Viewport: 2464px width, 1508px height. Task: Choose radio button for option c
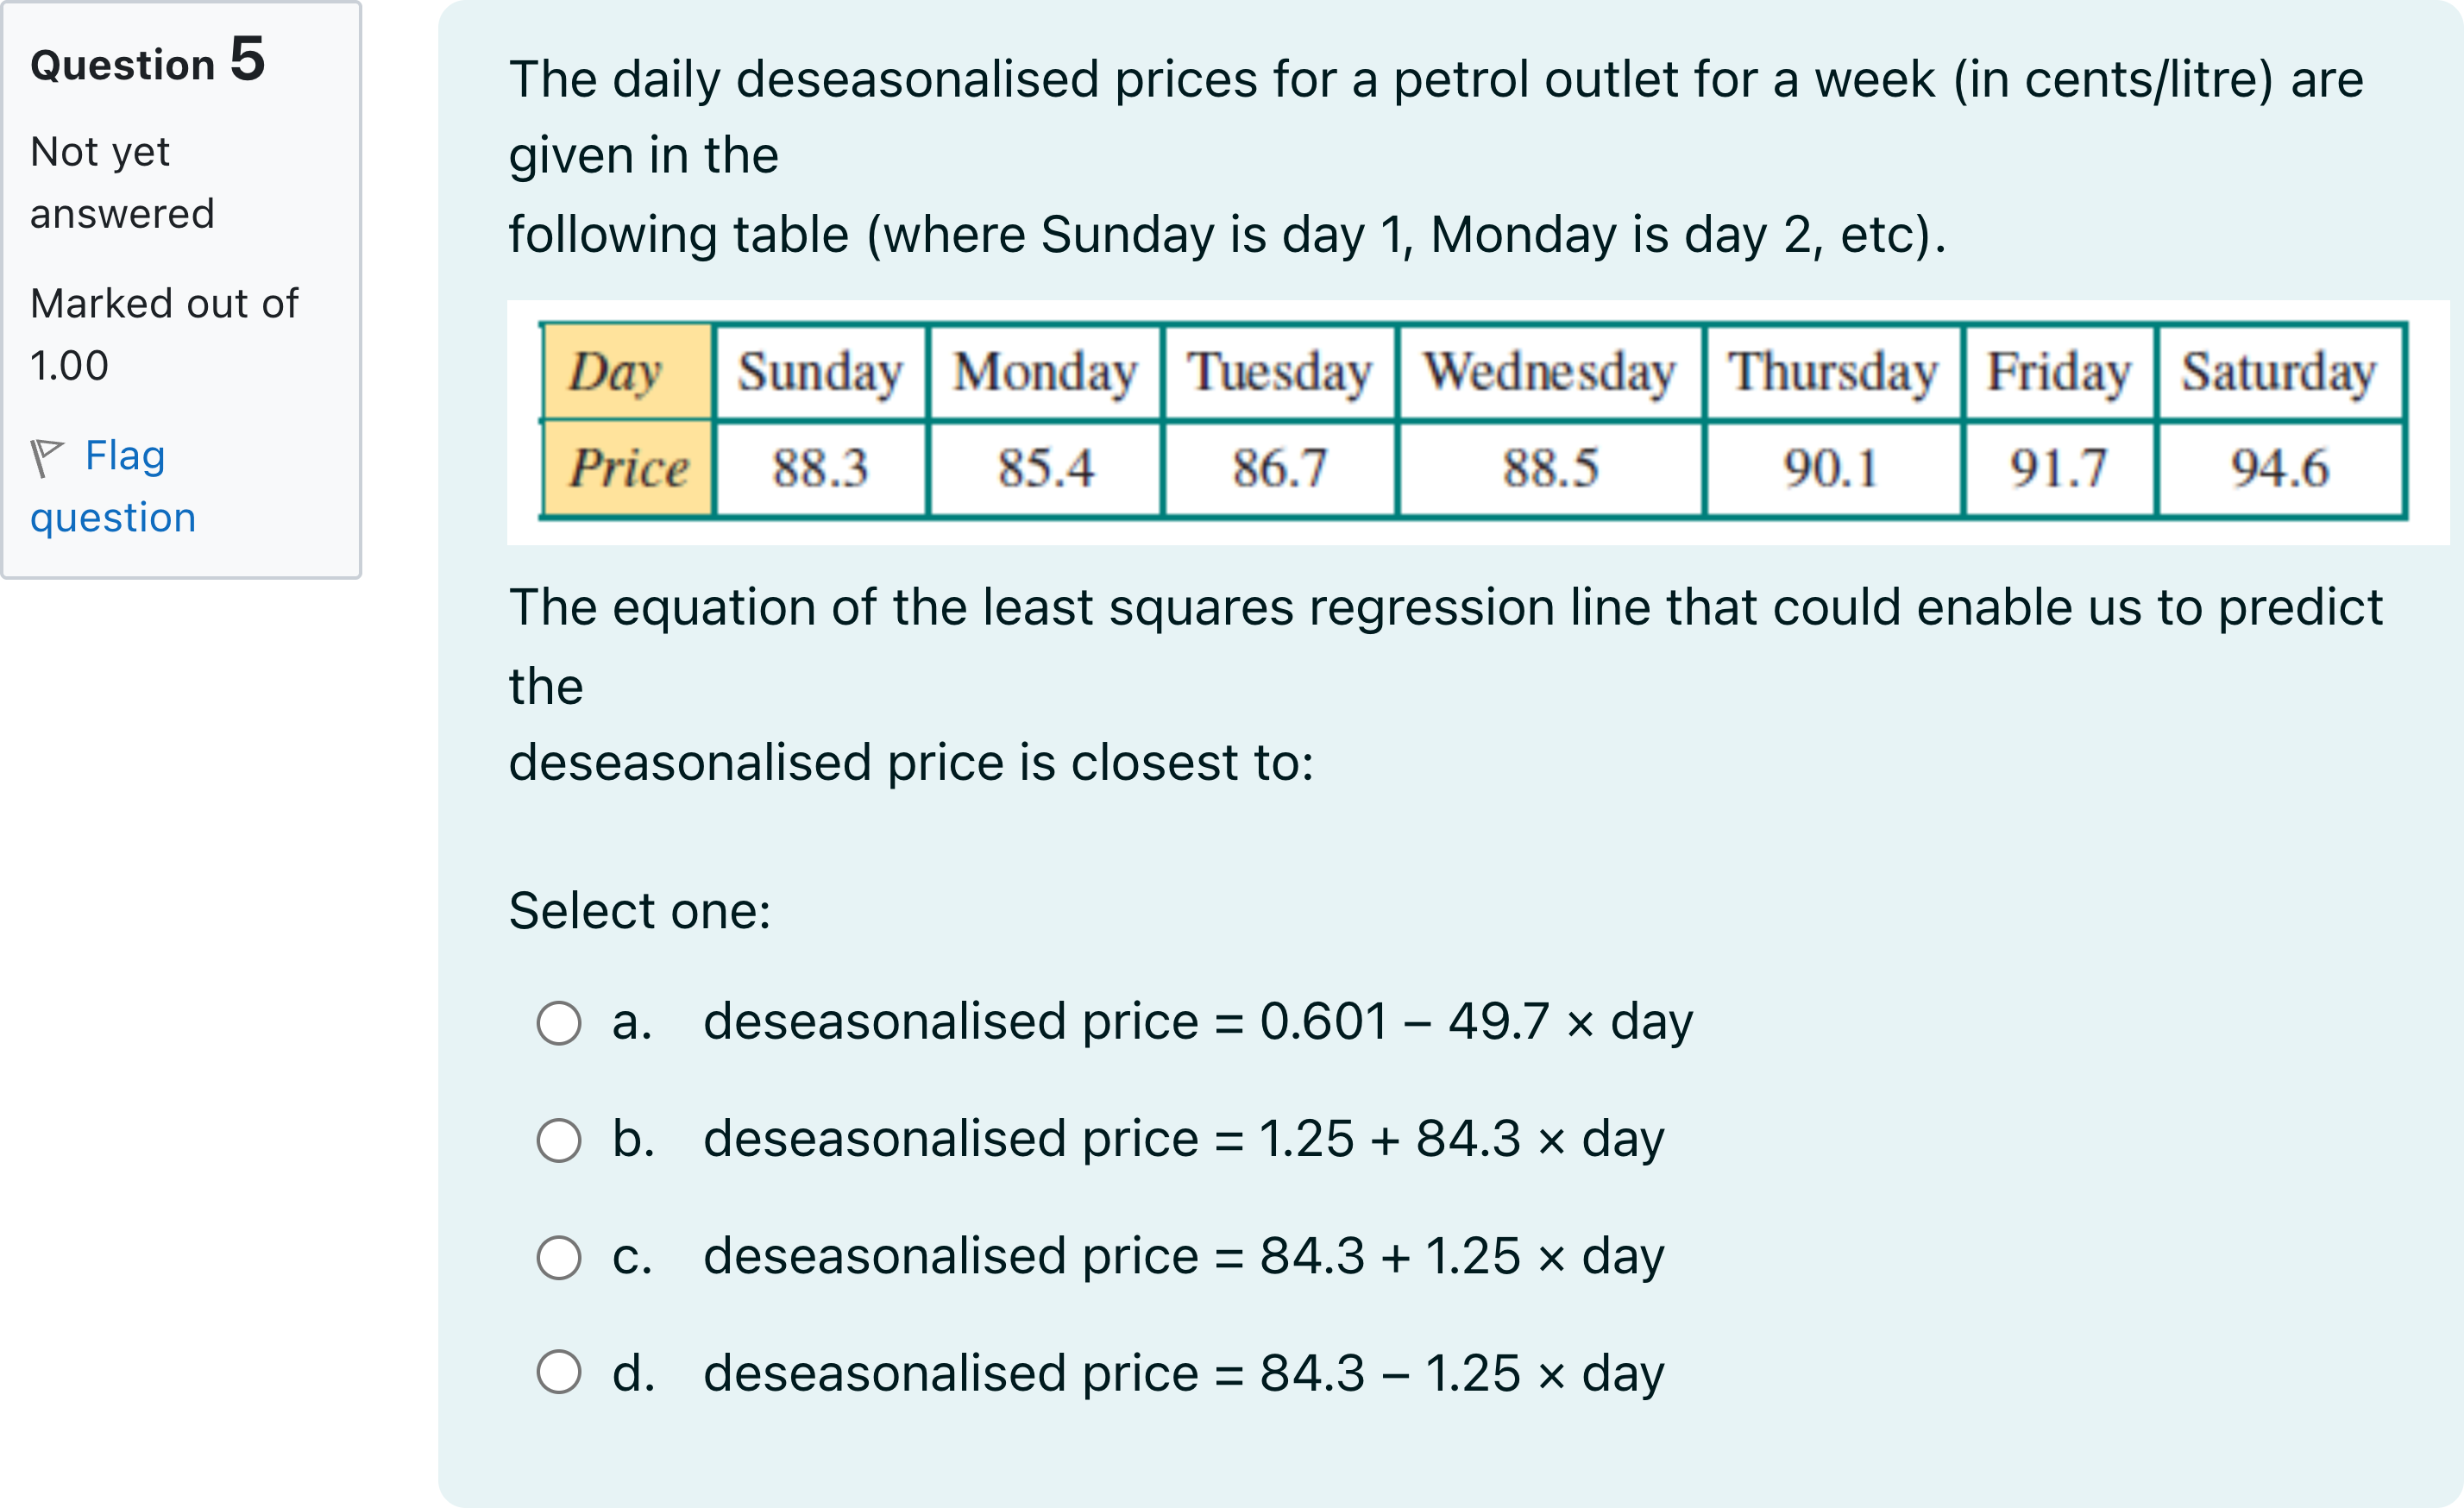(x=558, y=1257)
